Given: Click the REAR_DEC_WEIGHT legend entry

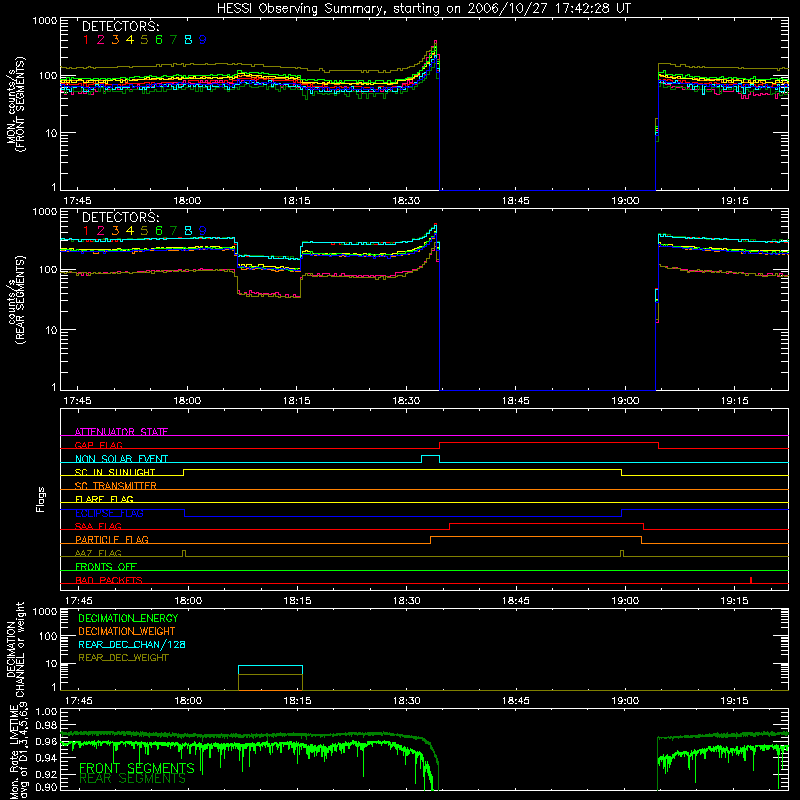Looking at the screenshot, I should (x=123, y=658).
